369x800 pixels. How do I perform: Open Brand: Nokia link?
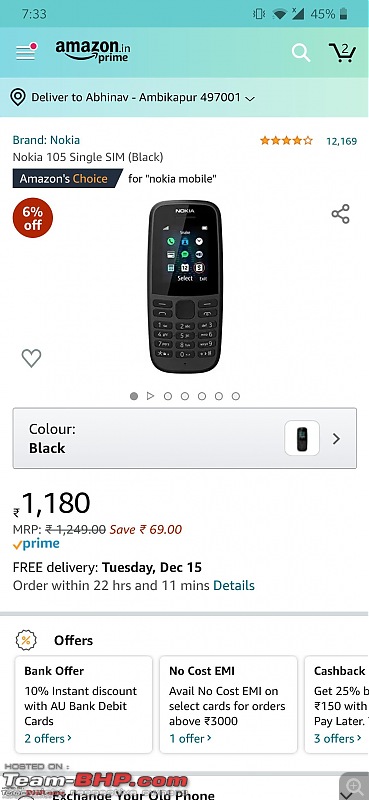[x=46, y=140]
